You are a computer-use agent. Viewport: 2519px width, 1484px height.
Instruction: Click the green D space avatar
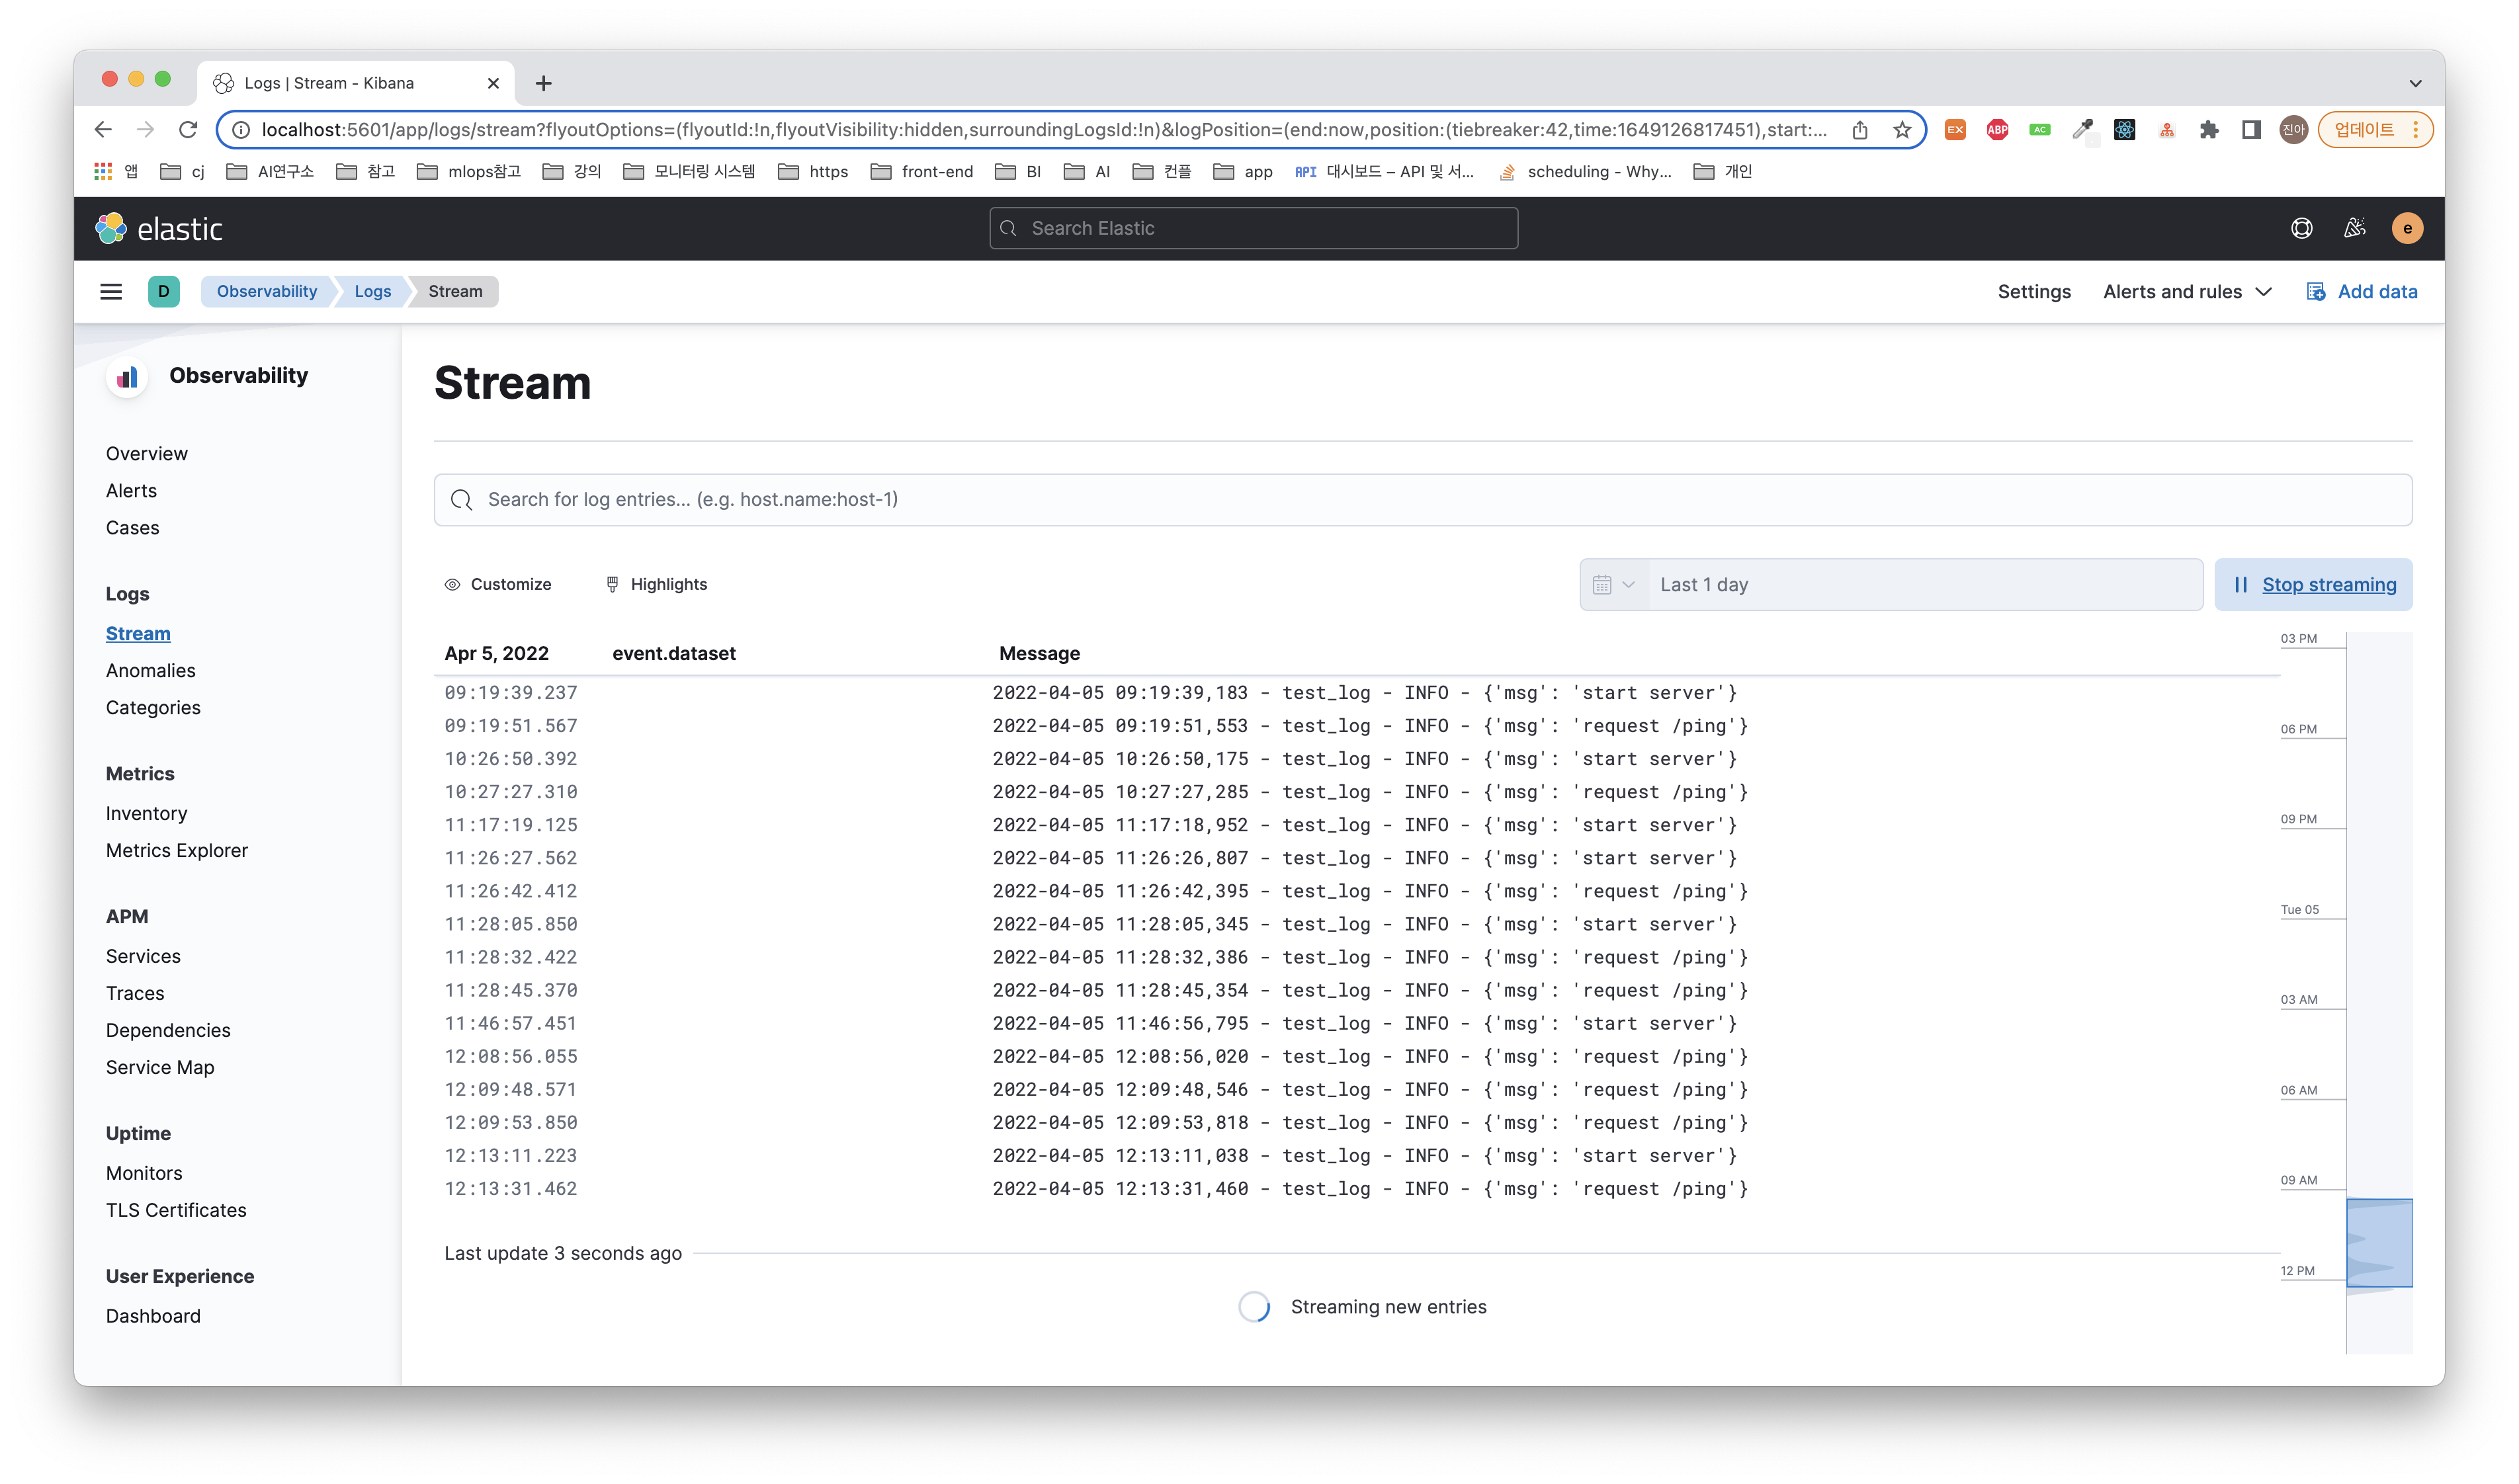coord(163,292)
